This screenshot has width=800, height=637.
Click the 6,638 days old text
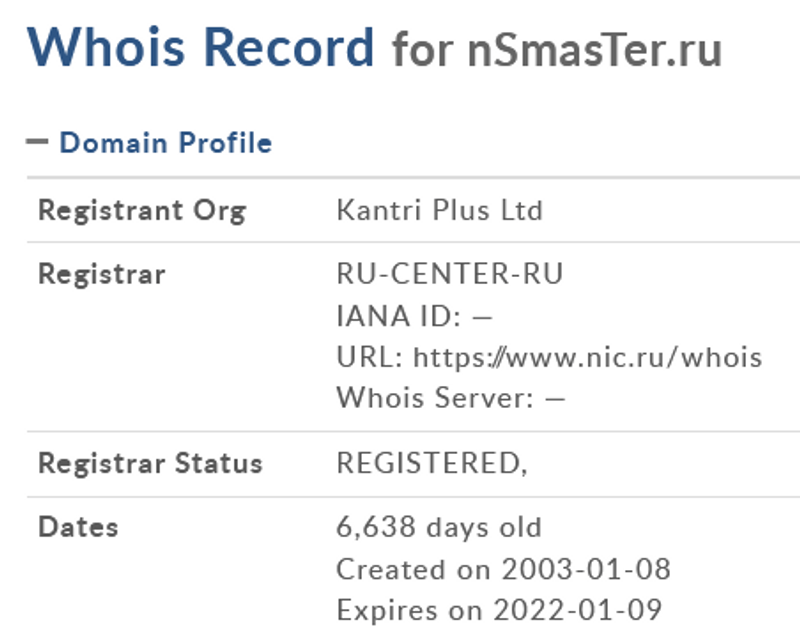pyautogui.click(x=439, y=527)
